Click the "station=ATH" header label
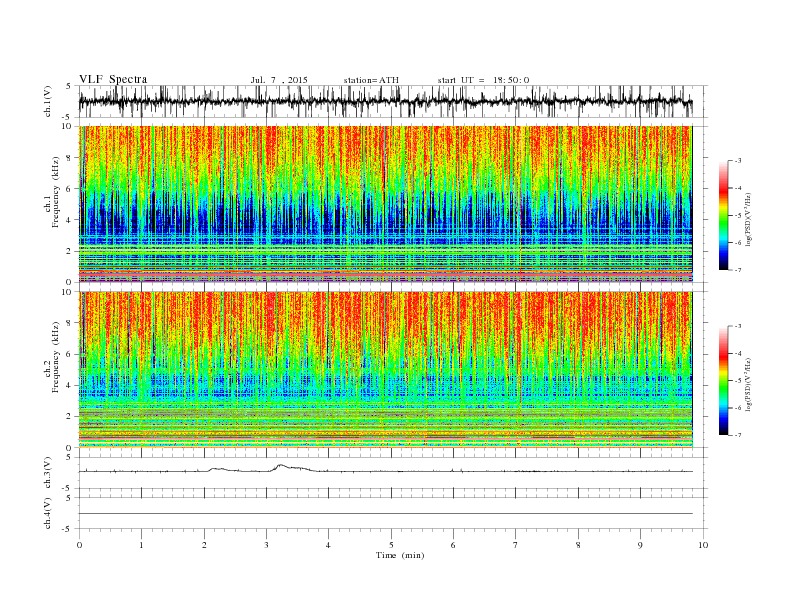Screen dimensions: 792x612 [x=371, y=80]
